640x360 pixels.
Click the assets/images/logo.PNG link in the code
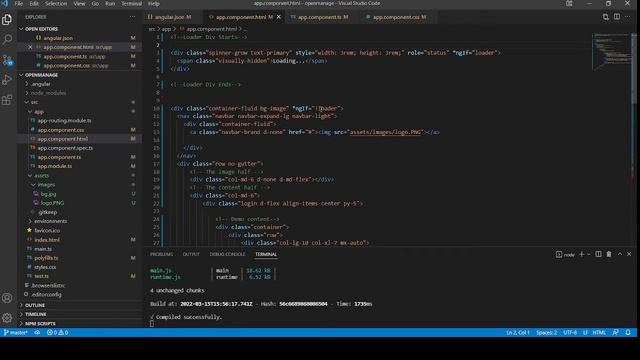click(385, 132)
